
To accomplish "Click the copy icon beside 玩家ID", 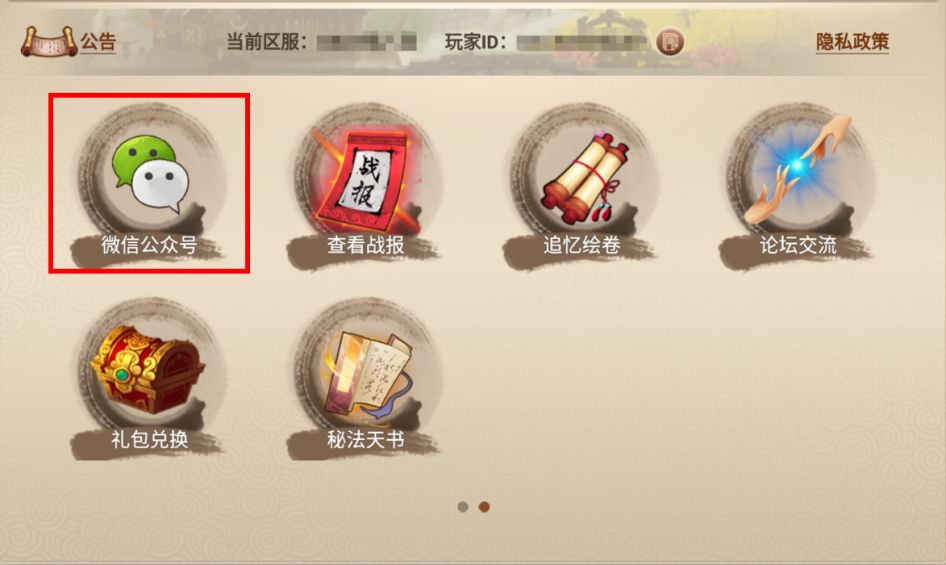I will click(x=670, y=42).
